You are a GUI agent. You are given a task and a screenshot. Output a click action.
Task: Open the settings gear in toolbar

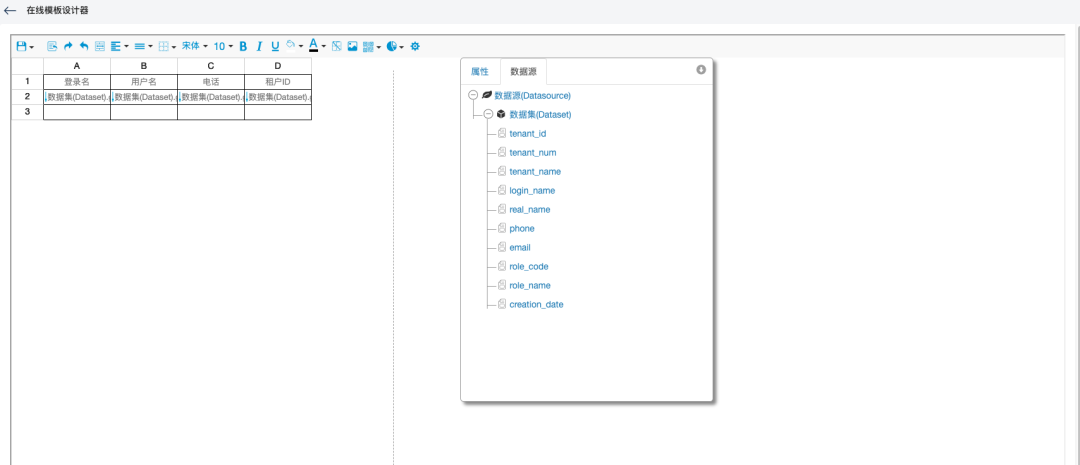coord(415,46)
